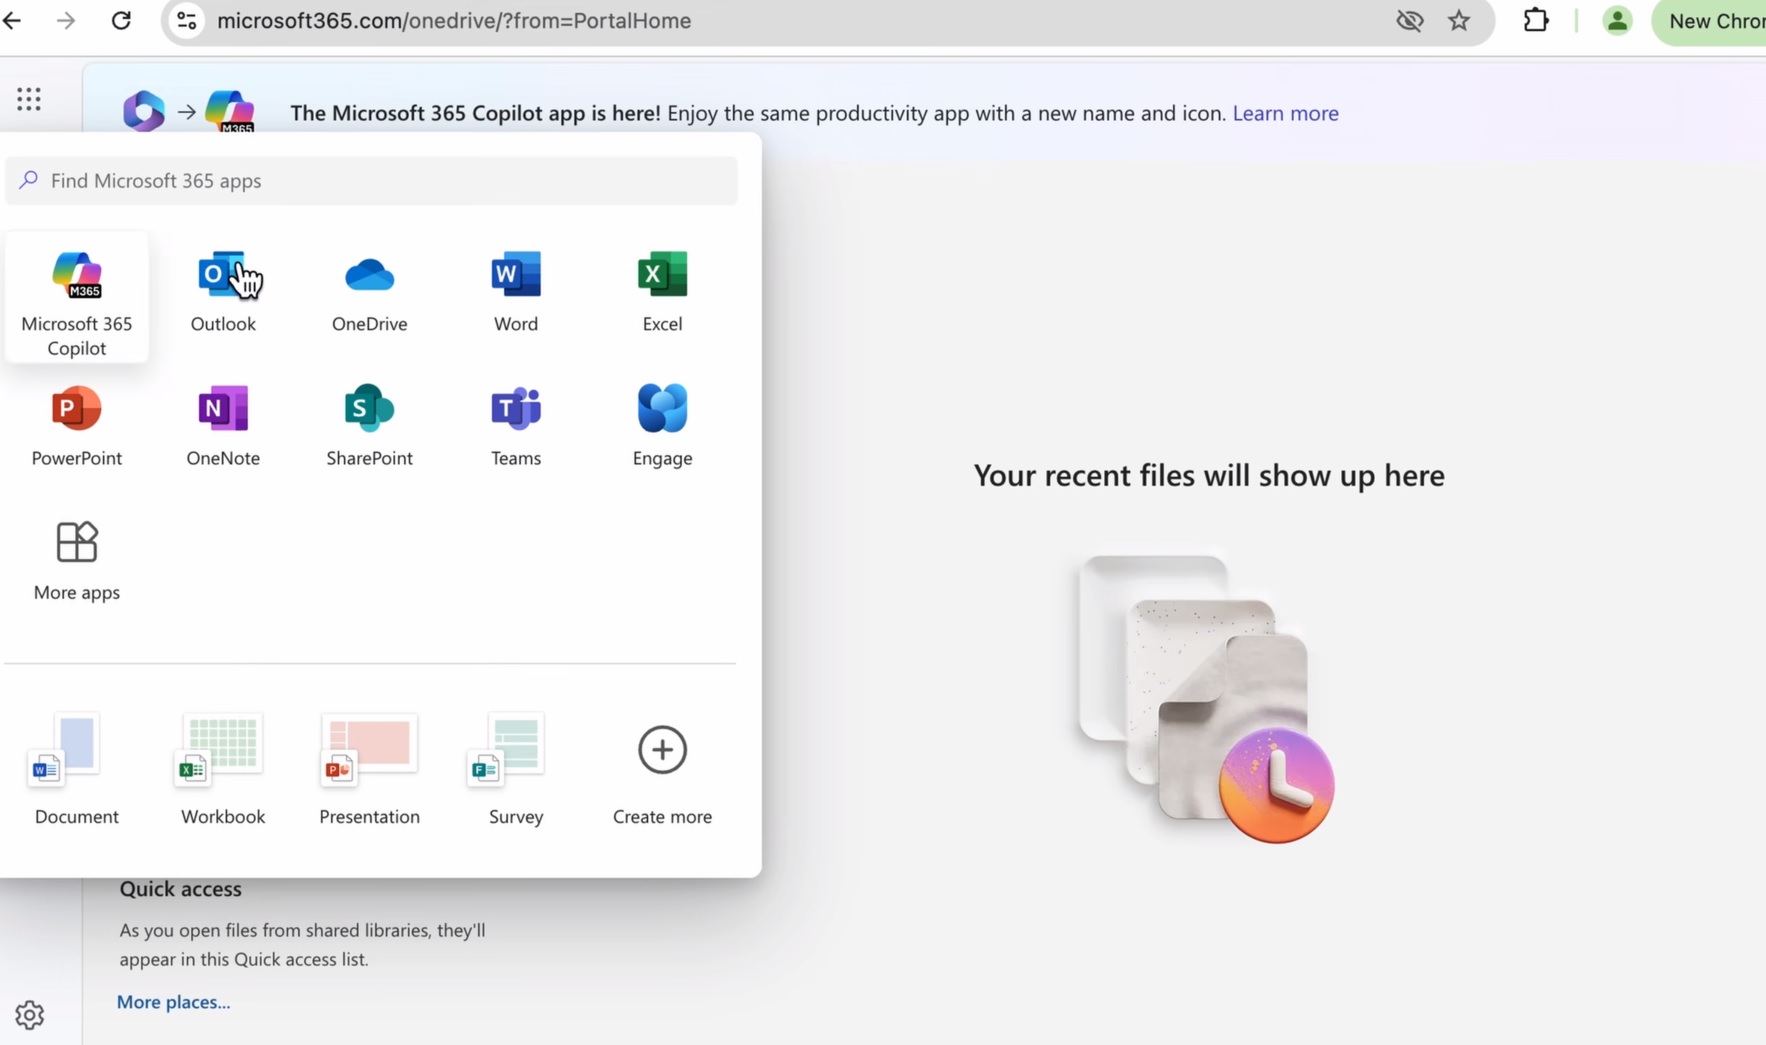The width and height of the screenshot is (1766, 1045).
Task: Click 'Your recent files will show up here' text
Action: point(1209,475)
